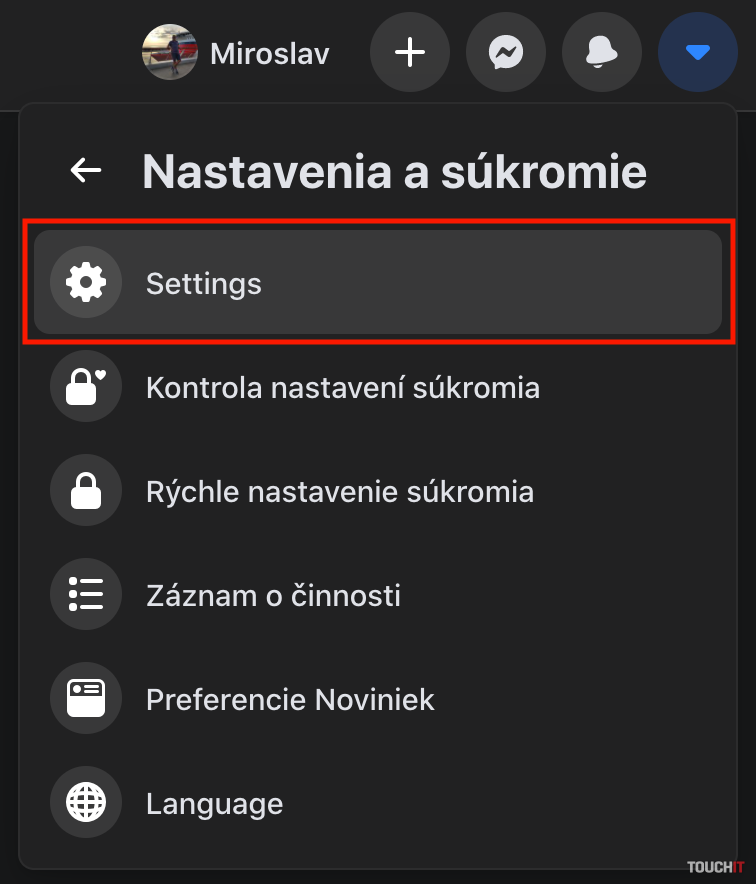Collapse the account dropdown arrow
This screenshot has width=756, height=884.
pyautogui.click(x=697, y=53)
